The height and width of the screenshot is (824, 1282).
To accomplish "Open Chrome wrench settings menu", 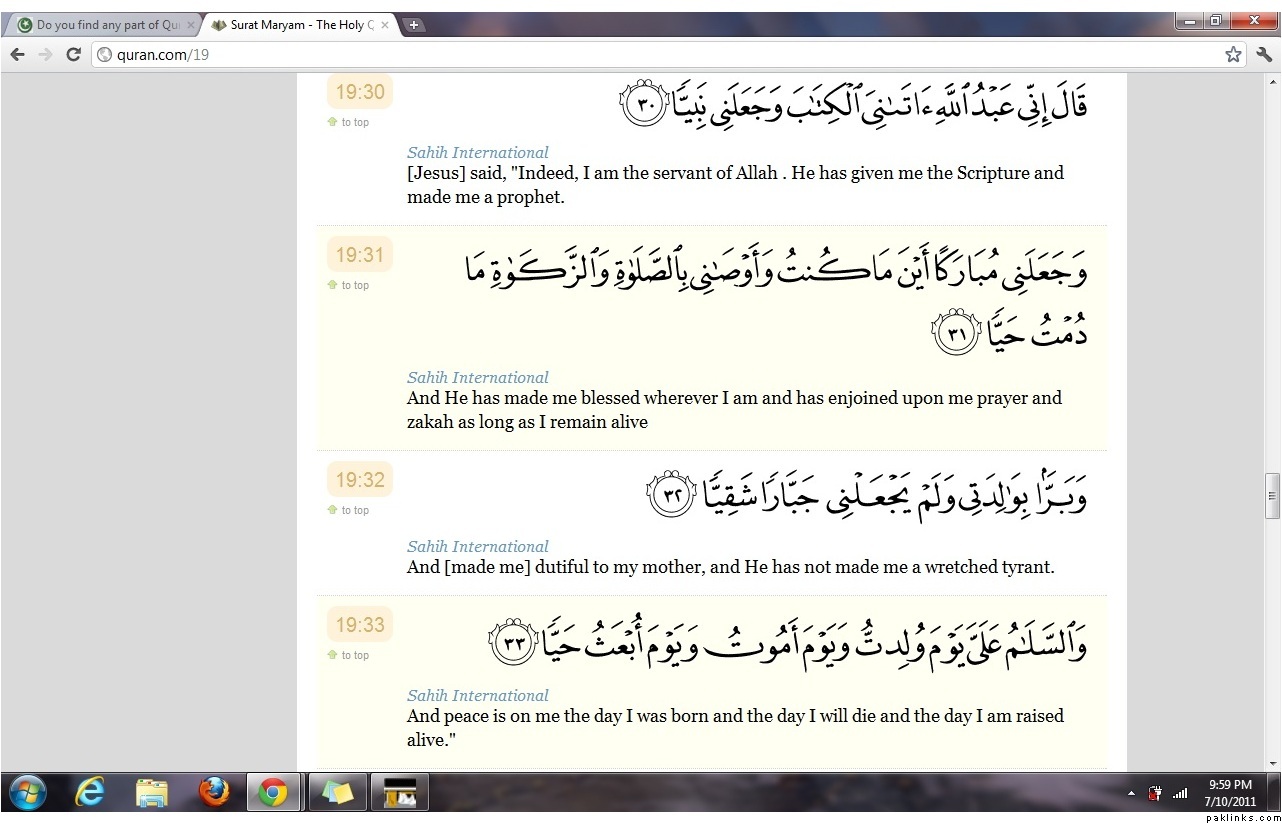I will pyautogui.click(x=1263, y=54).
